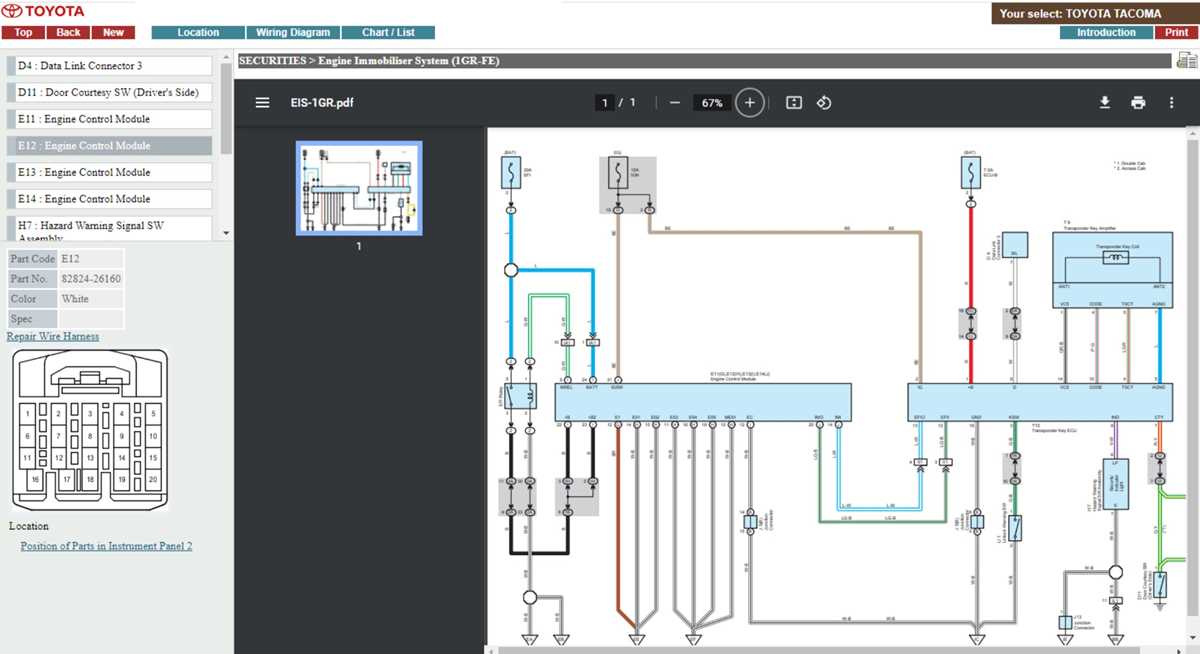1200x654 pixels.
Task: Rotate the PDF page counterclockwise
Action: tap(824, 102)
